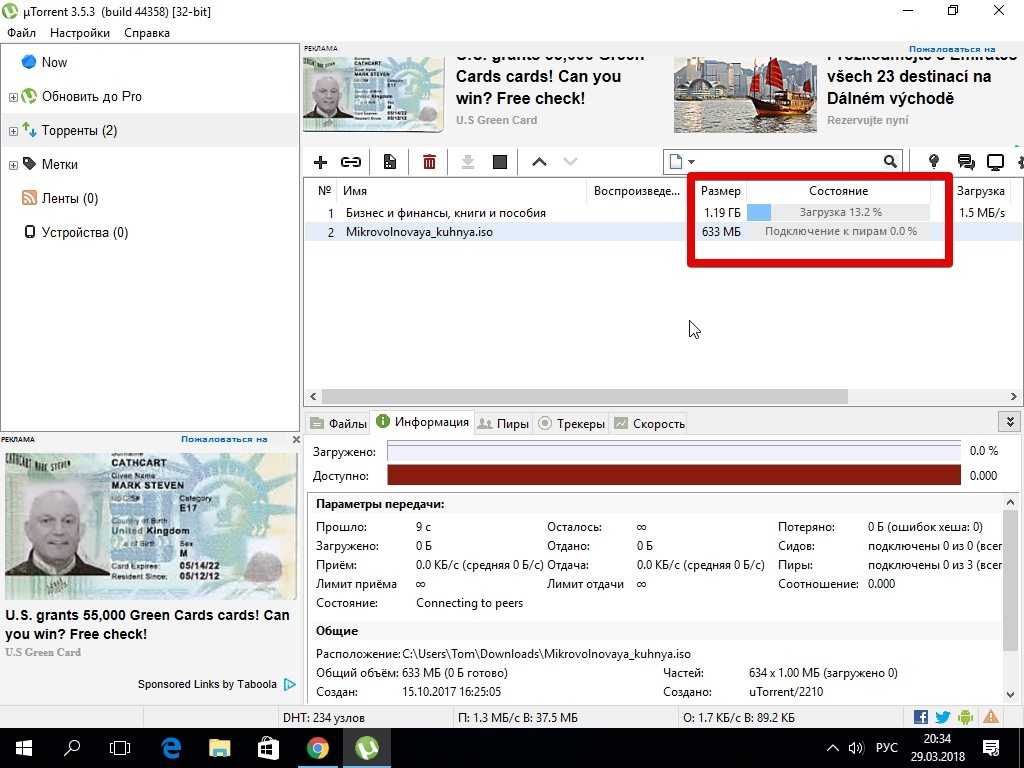Sort torrents by 'Размер' column header
Screen dimensions: 1024x768
[720, 191]
